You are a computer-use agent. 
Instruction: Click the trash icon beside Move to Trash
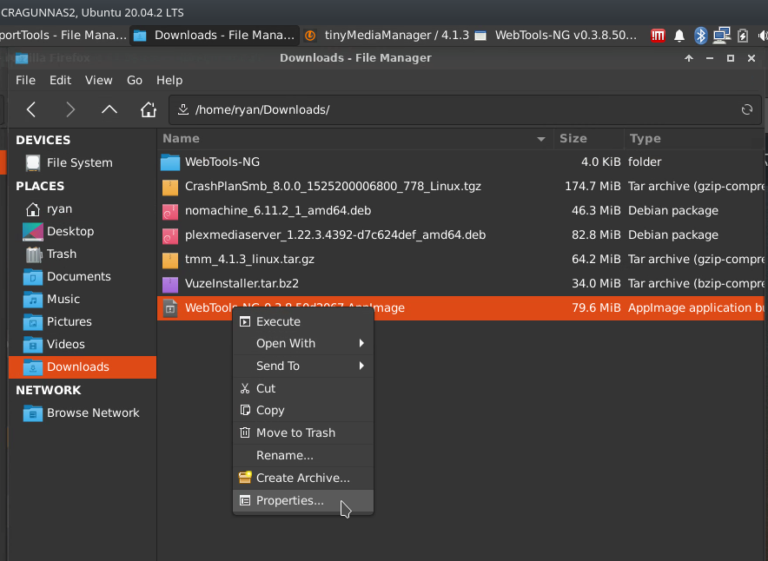coord(245,433)
